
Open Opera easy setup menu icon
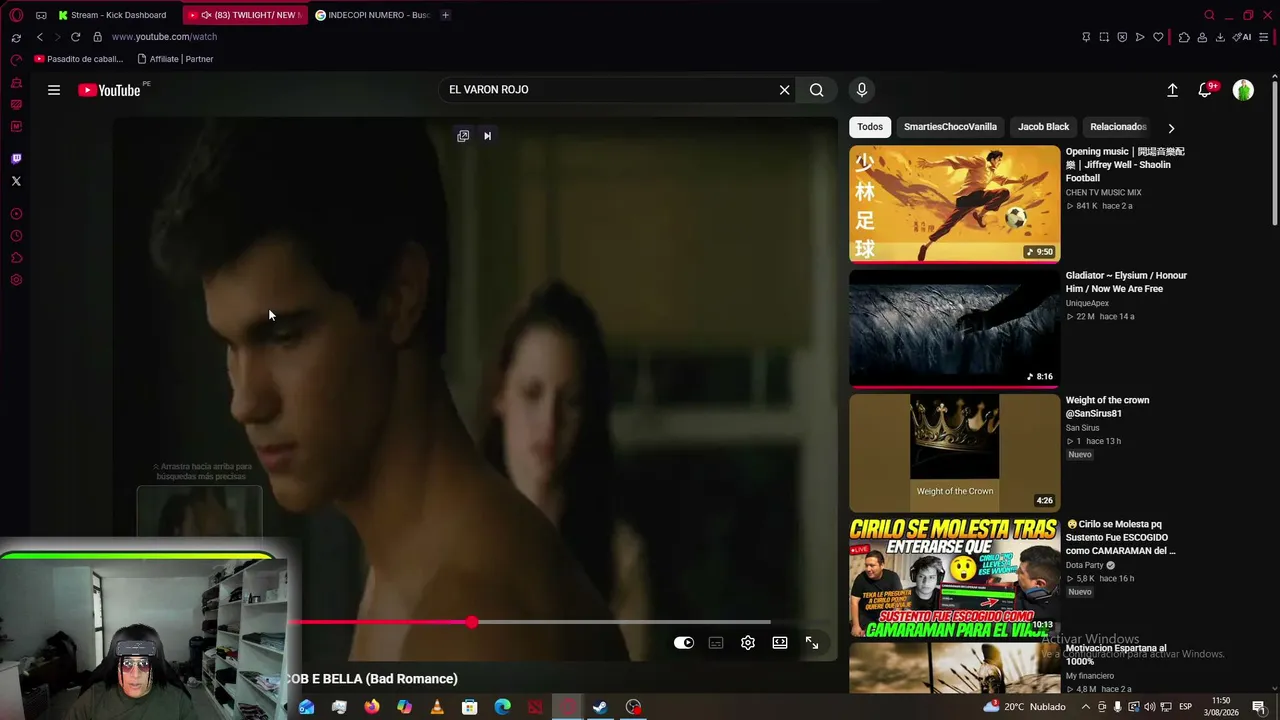[1264, 37]
